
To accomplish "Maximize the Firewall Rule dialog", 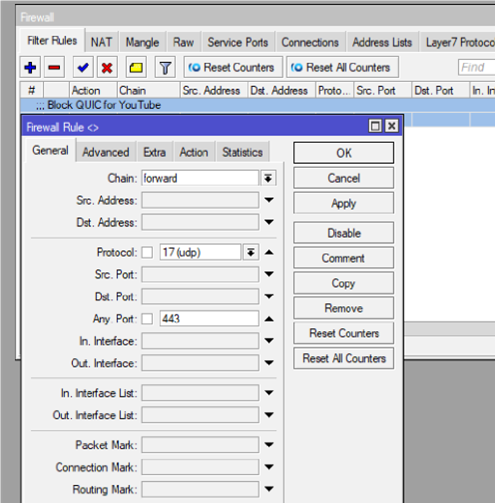I will click(375, 126).
